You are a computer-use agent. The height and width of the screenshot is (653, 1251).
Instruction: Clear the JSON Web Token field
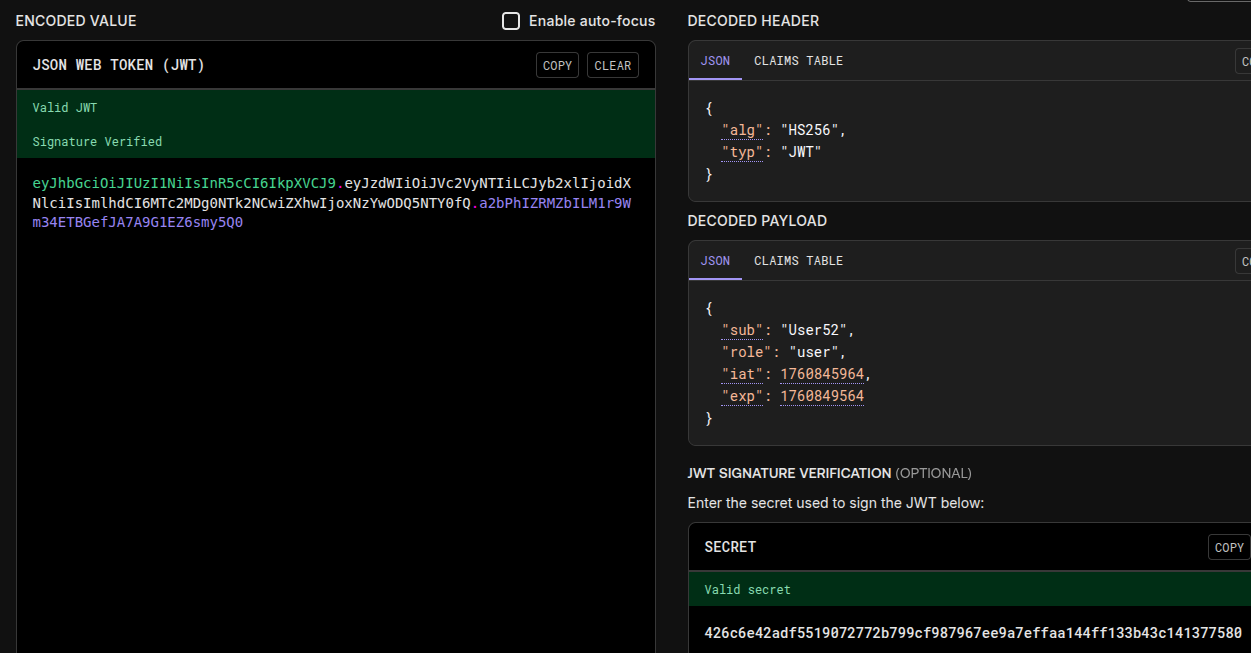612,65
